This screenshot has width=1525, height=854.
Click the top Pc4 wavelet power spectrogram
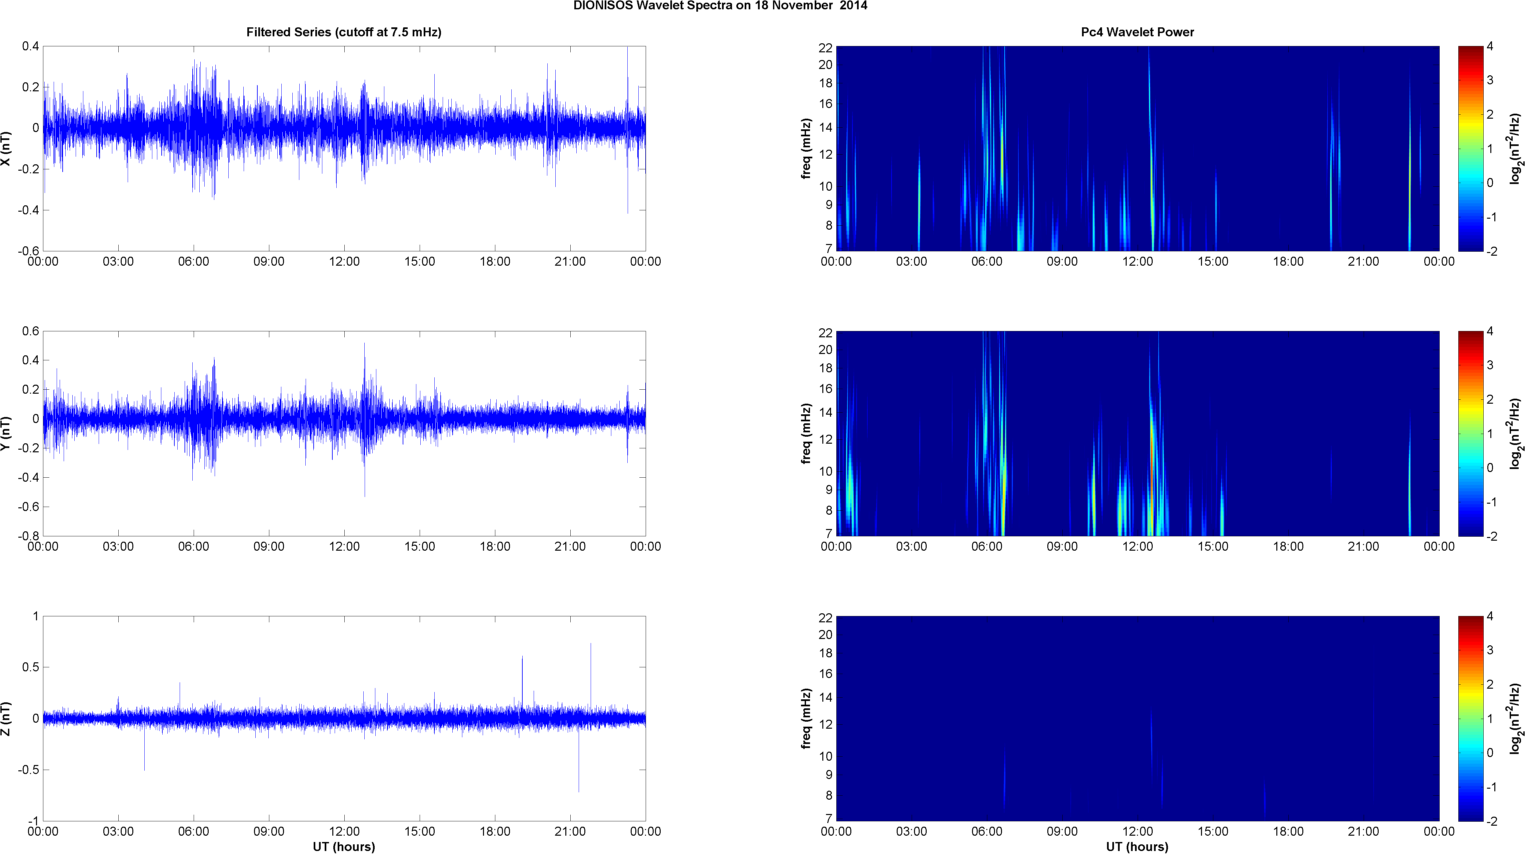(x=1137, y=149)
